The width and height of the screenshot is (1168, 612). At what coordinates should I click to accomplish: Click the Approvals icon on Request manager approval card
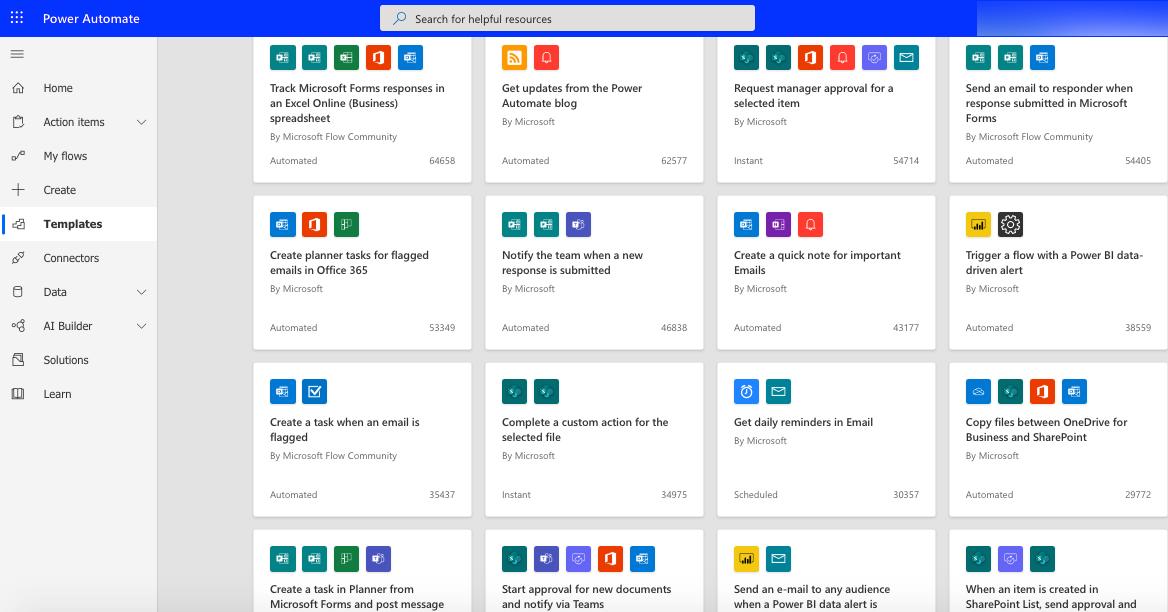[875, 57]
